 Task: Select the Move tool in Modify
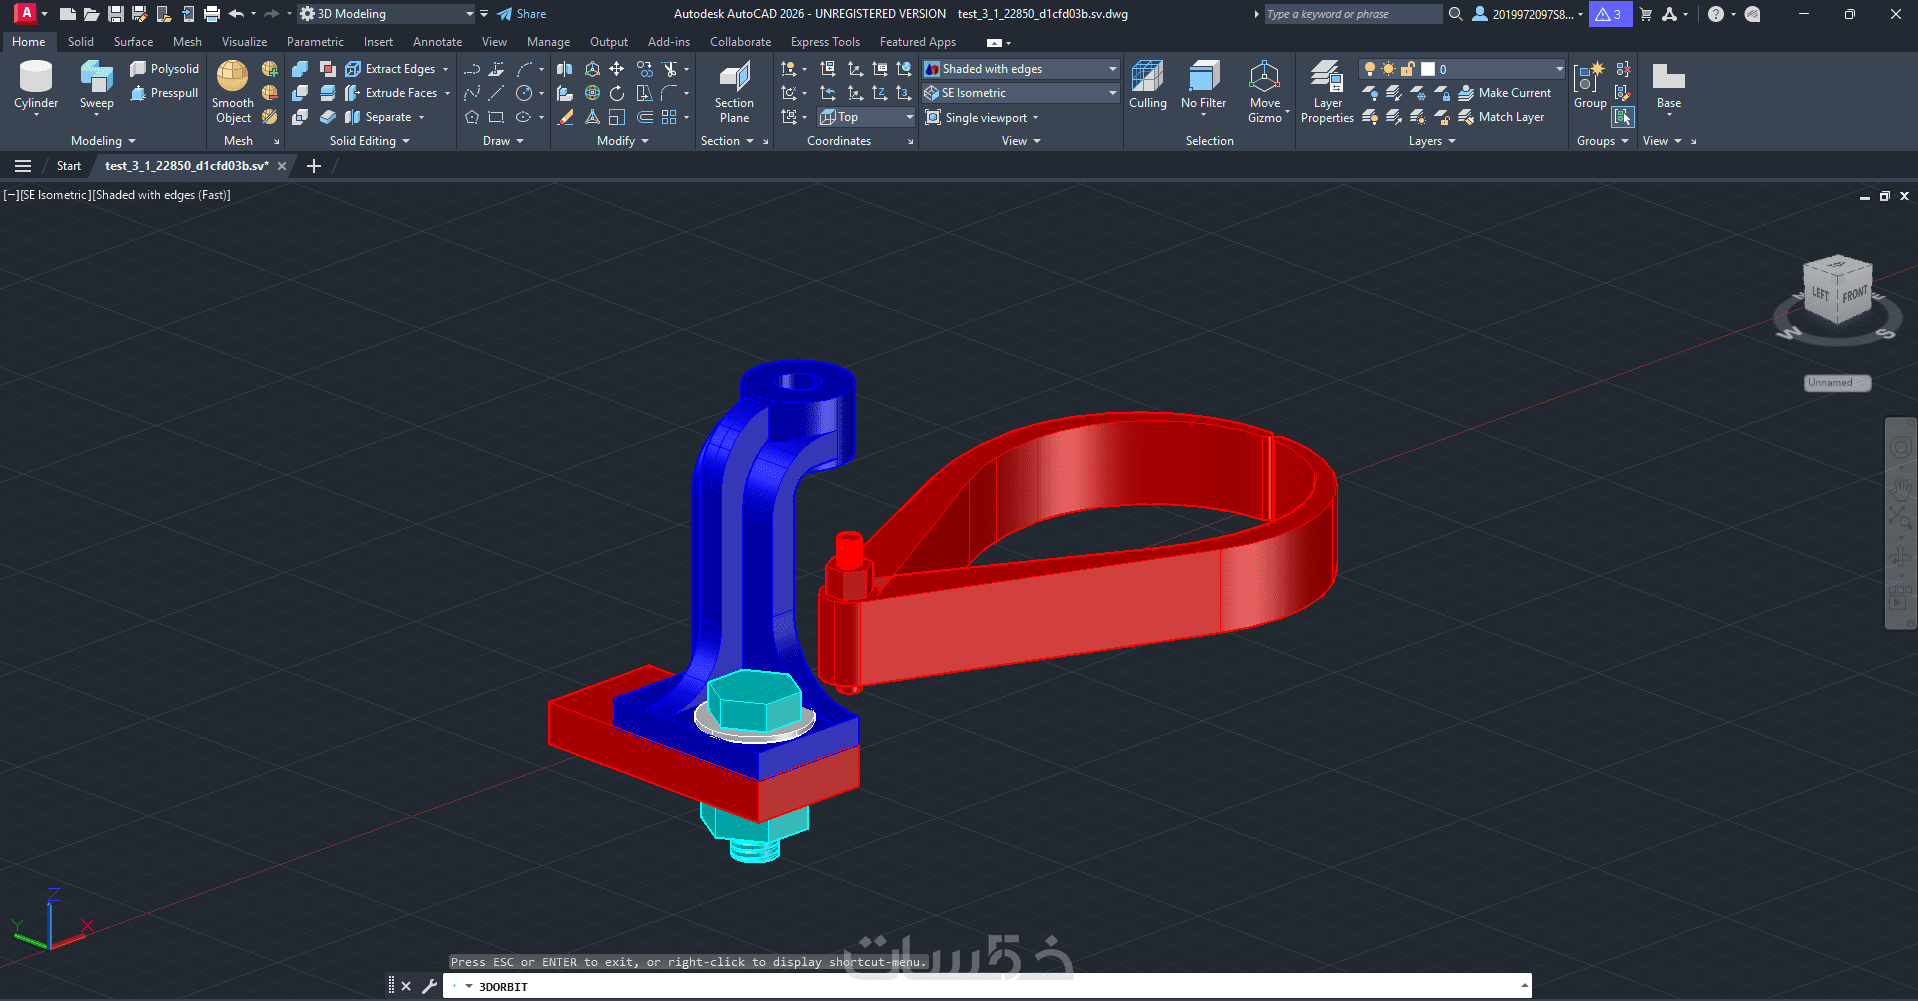[x=617, y=69]
